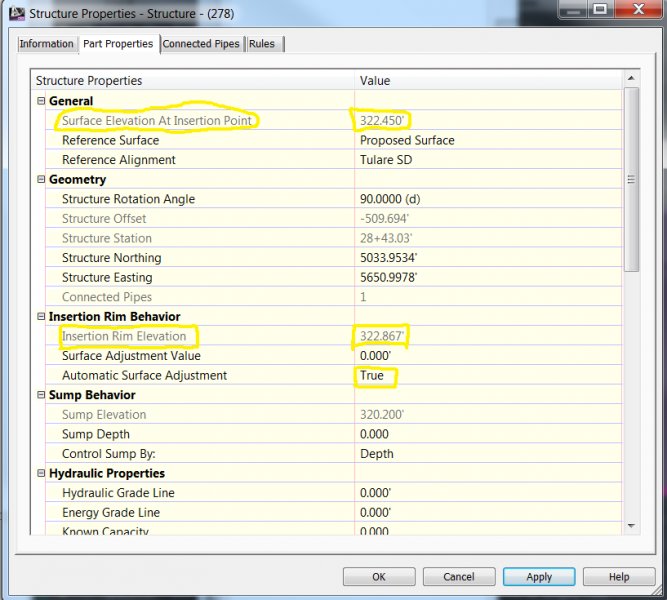Screen dimensions: 667x600
Task: Collapse the Insertion Rim Behavior section
Action: click(41, 316)
